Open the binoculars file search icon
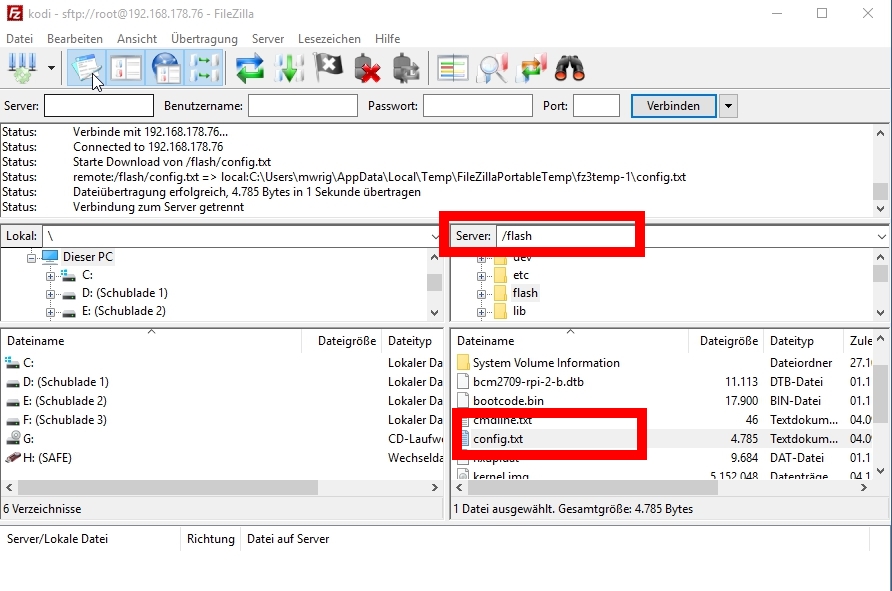The image size is (892, 591). tap(570, 69)
